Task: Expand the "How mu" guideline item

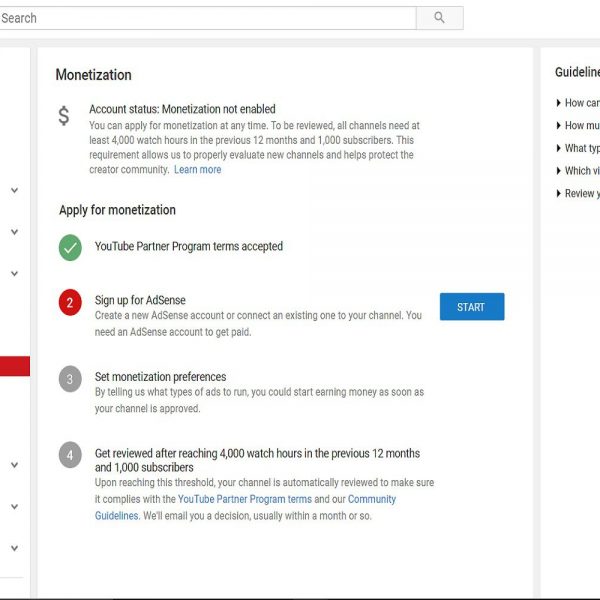Action: click(578, 125)
